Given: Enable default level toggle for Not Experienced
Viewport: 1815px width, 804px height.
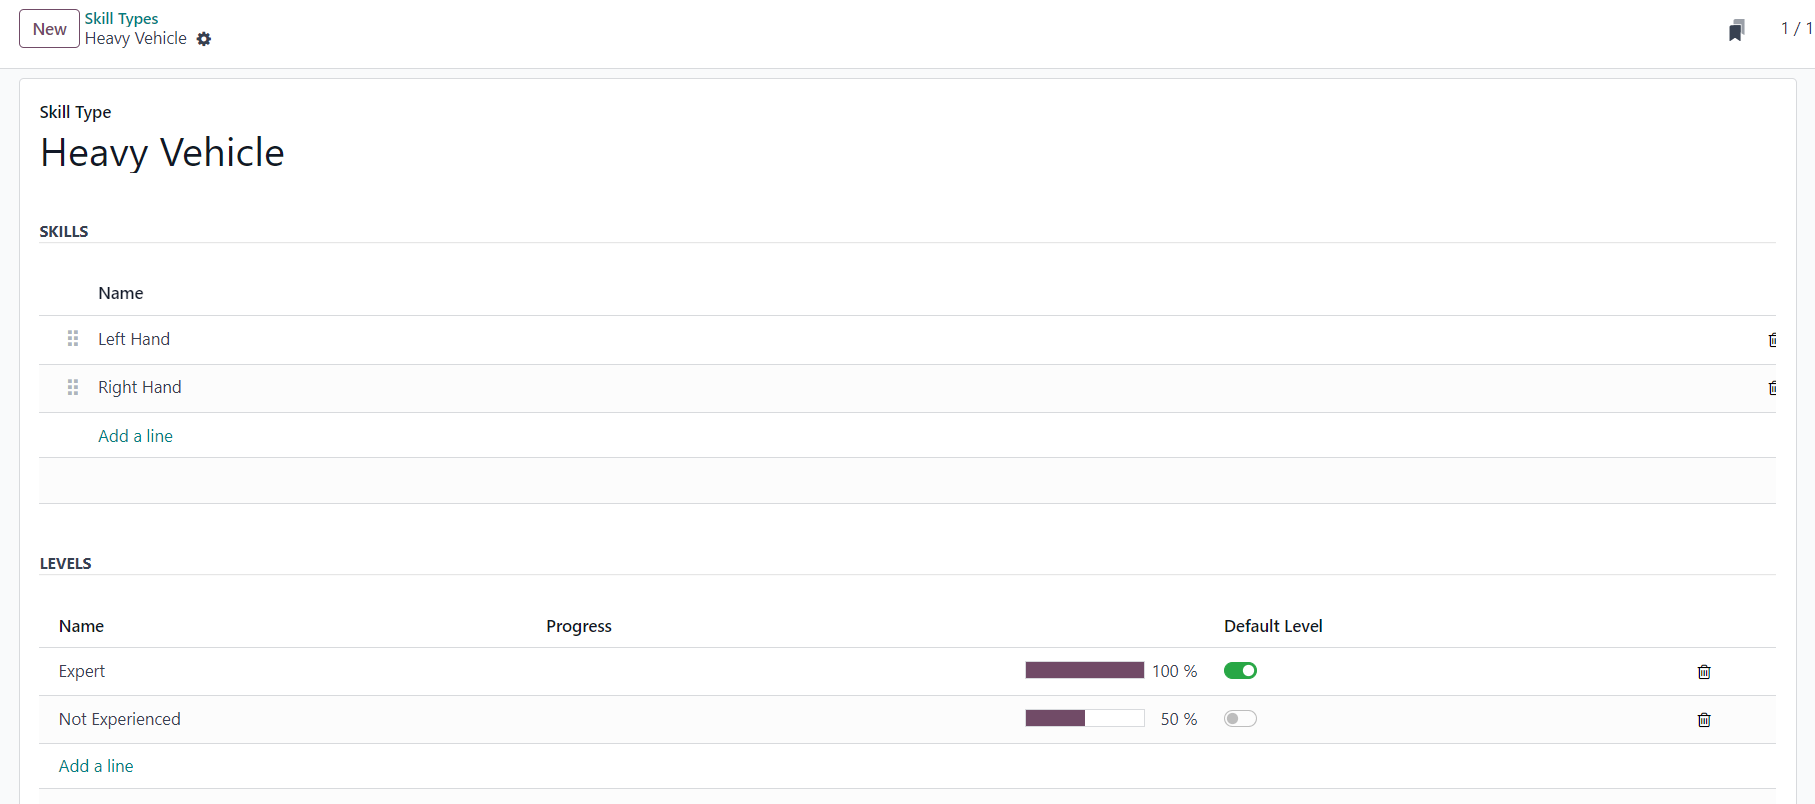Looking at the screenshot, I should [x=1240, y=719].
